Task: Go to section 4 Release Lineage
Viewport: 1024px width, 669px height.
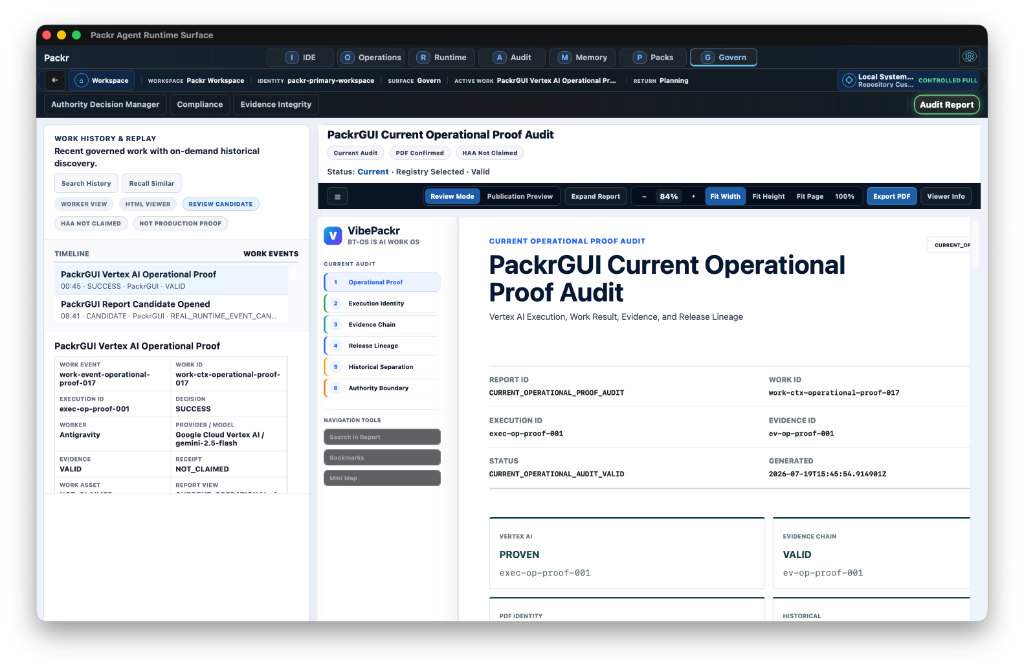Action: (x=382, y=346)
